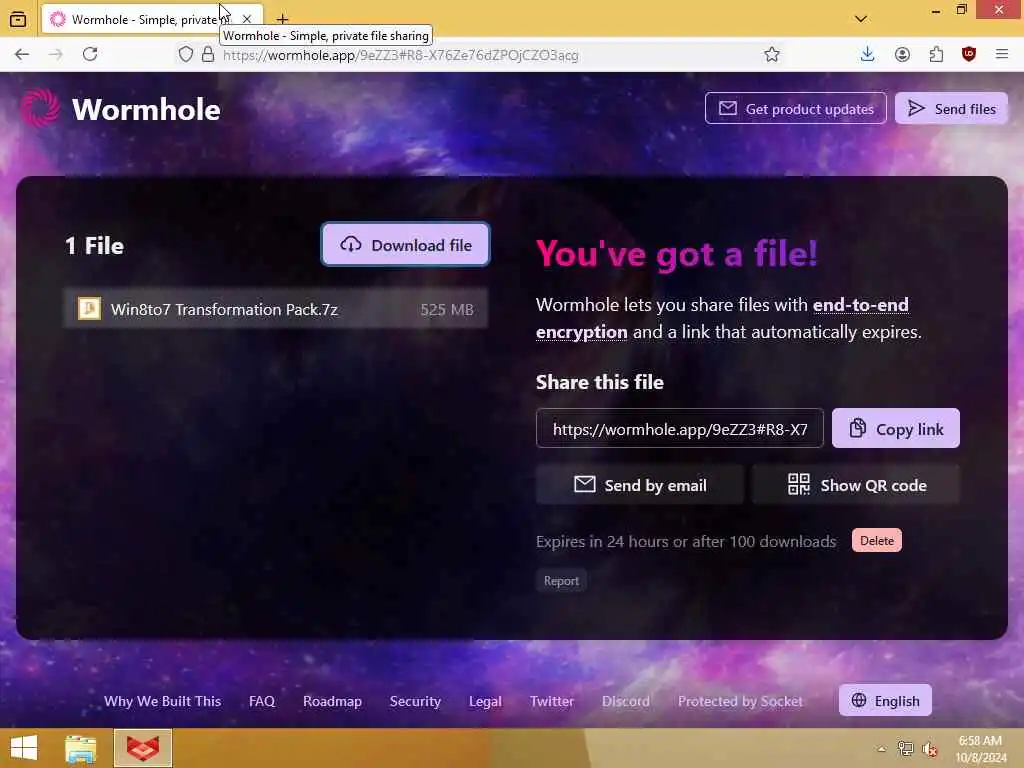This screenshot has width=1024, height=768.
Task: Bookmark this page with the star
Action: (772, 54)
